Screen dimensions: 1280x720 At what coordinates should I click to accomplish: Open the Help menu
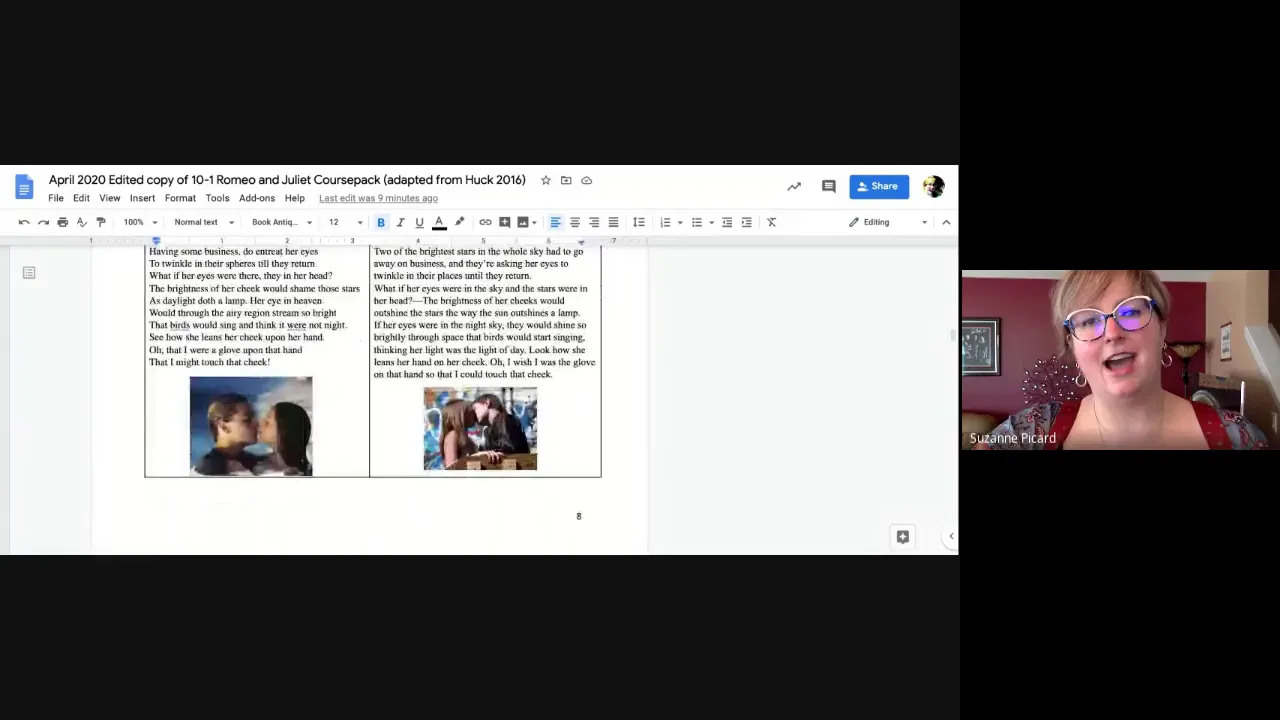click(x=294, y=198)
